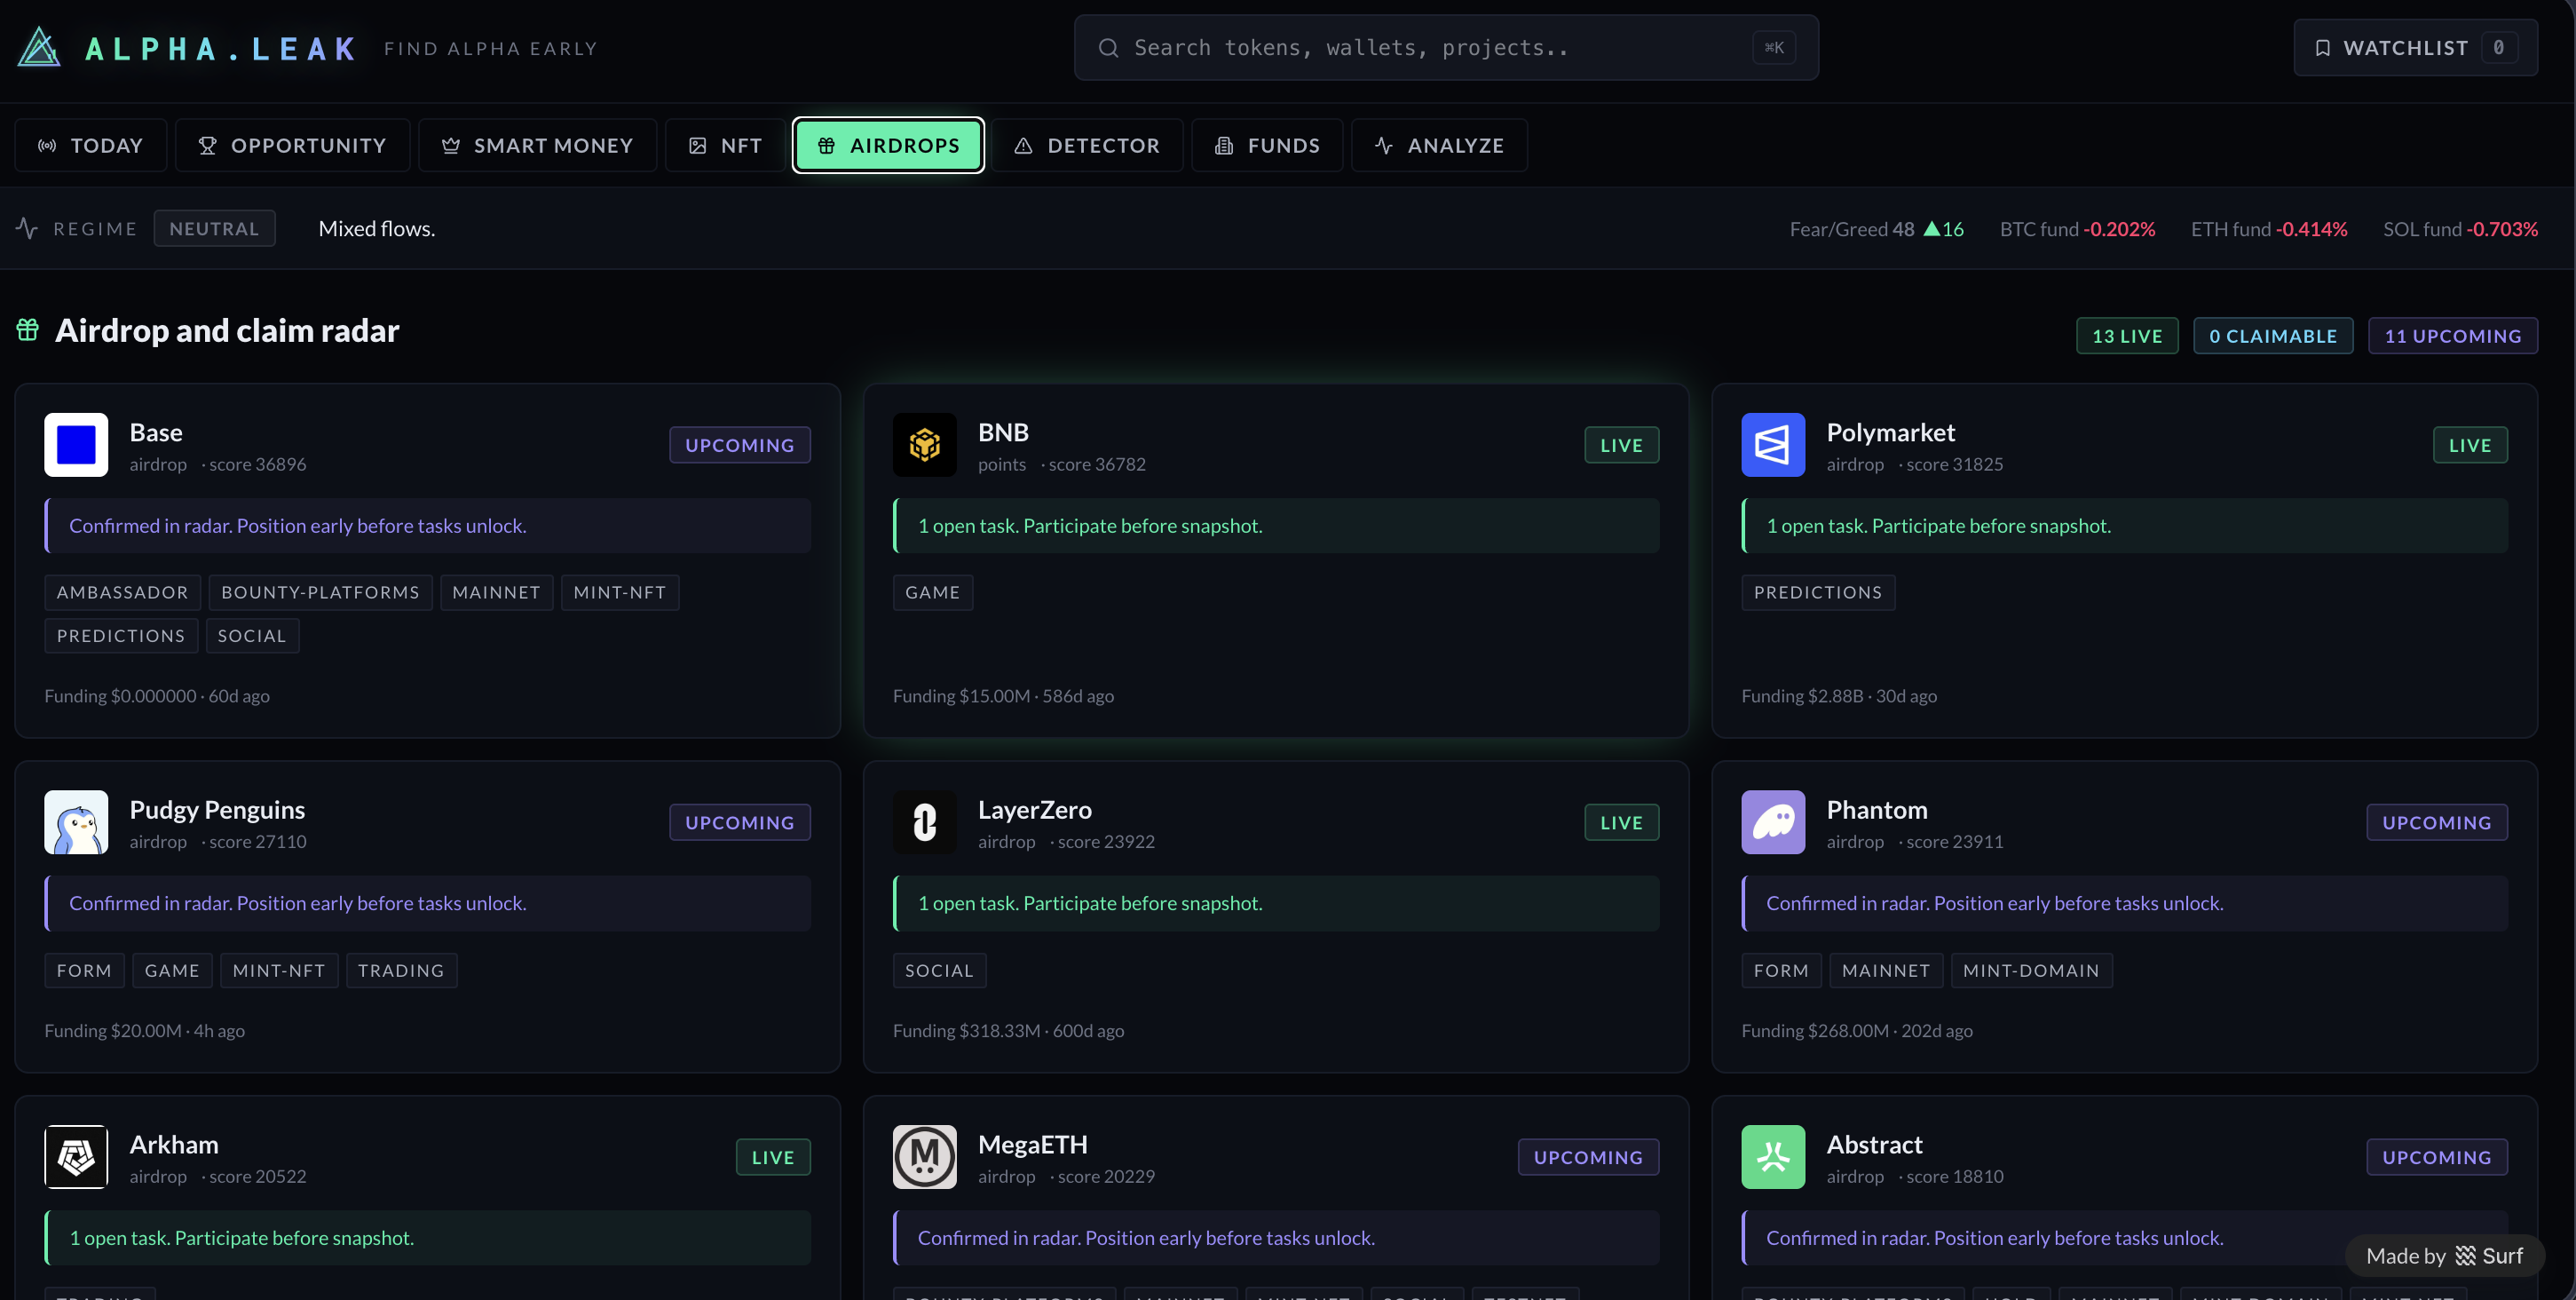The image size is (2576, 1300).
Task: Click the Alpha.Leak triangle logo
Action: [39, 47]
